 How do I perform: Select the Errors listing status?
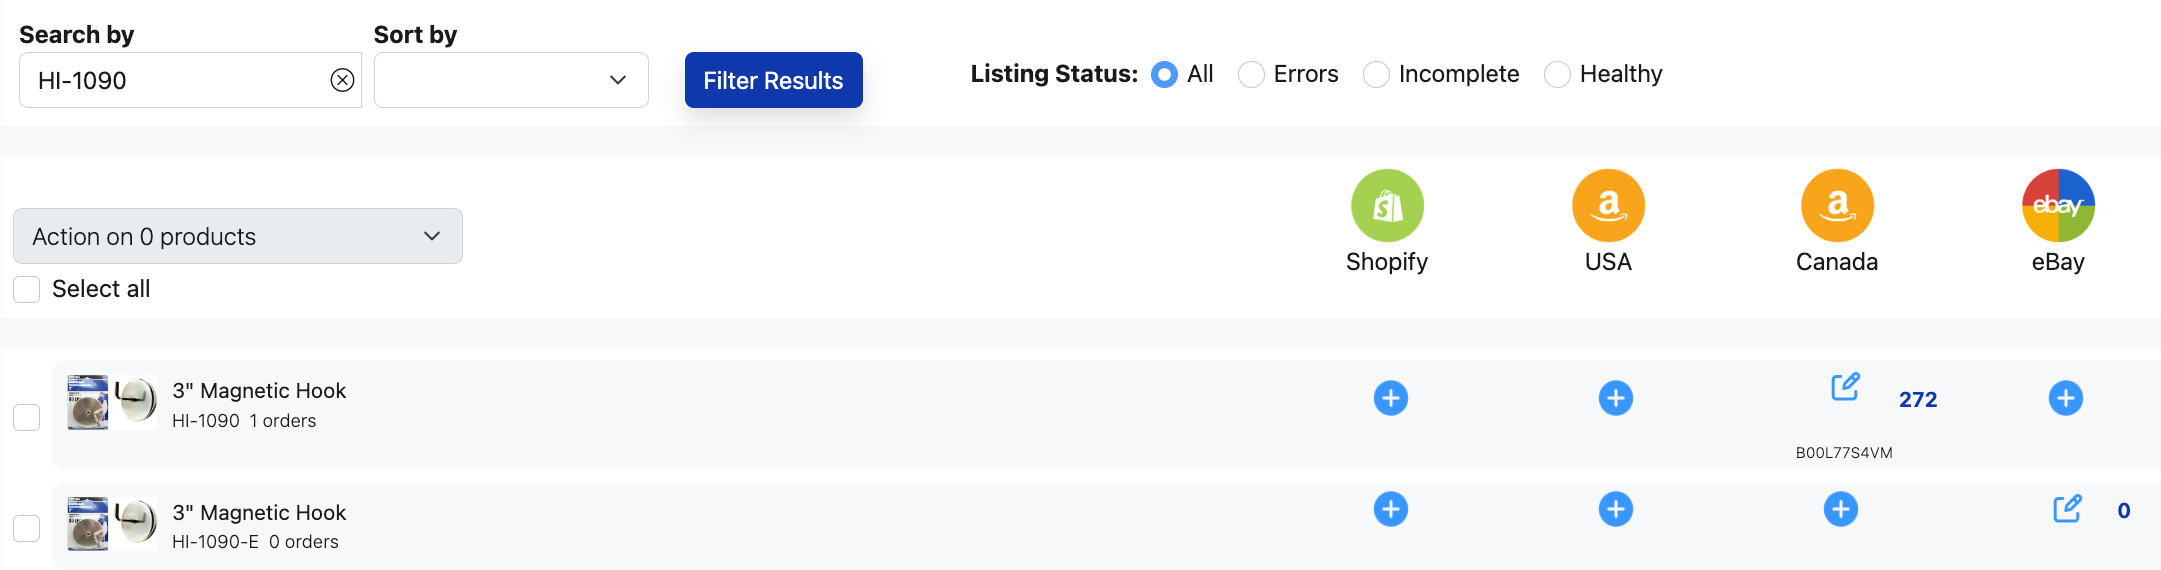tap(1251, 74)
